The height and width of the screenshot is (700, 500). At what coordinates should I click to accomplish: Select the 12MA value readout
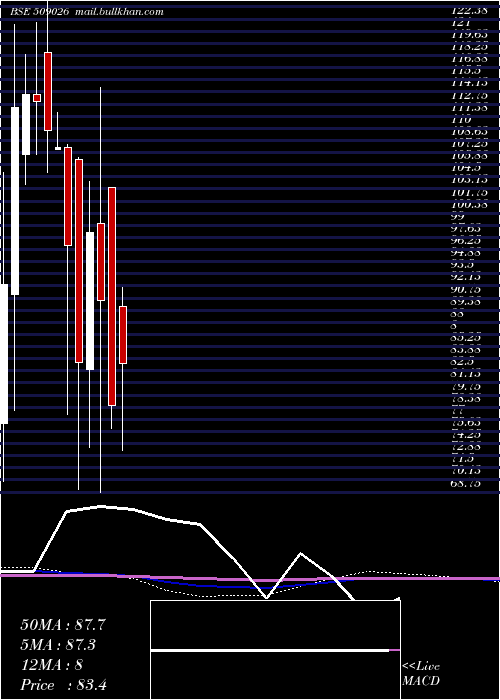coord(51,665)
